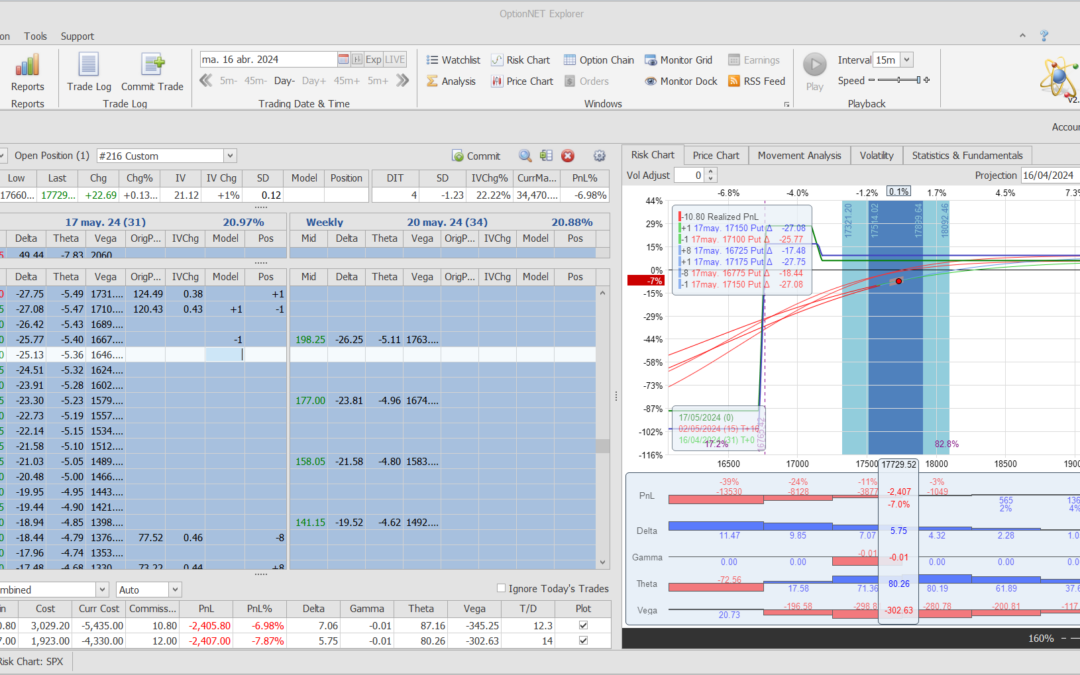This screenshot has height=675, width=1080.
Task: Click the round Play button
Action: 815,65
